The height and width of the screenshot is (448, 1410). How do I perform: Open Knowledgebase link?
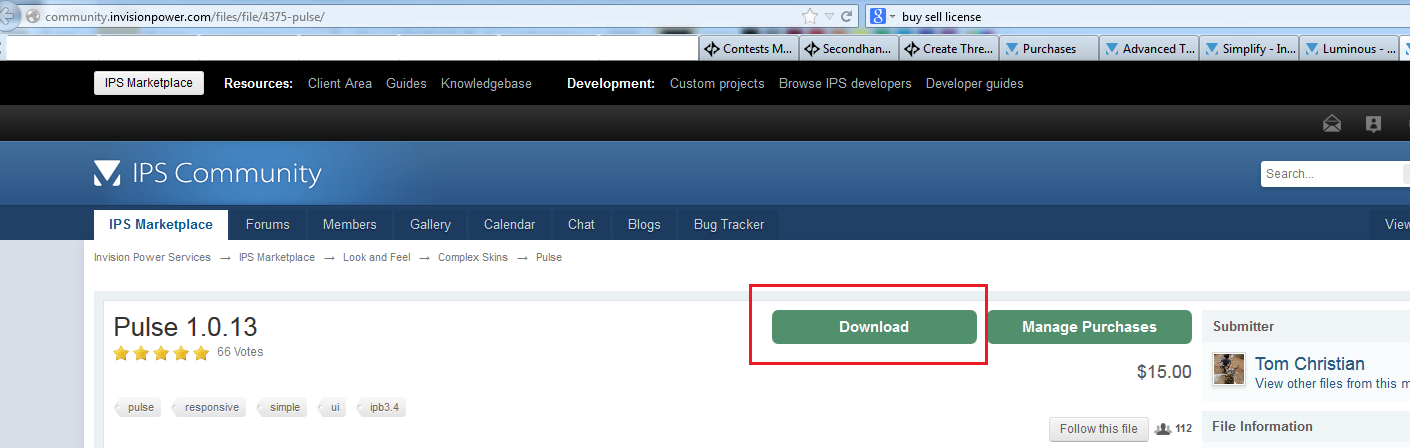pyautogui.click(x=486, y=84)
